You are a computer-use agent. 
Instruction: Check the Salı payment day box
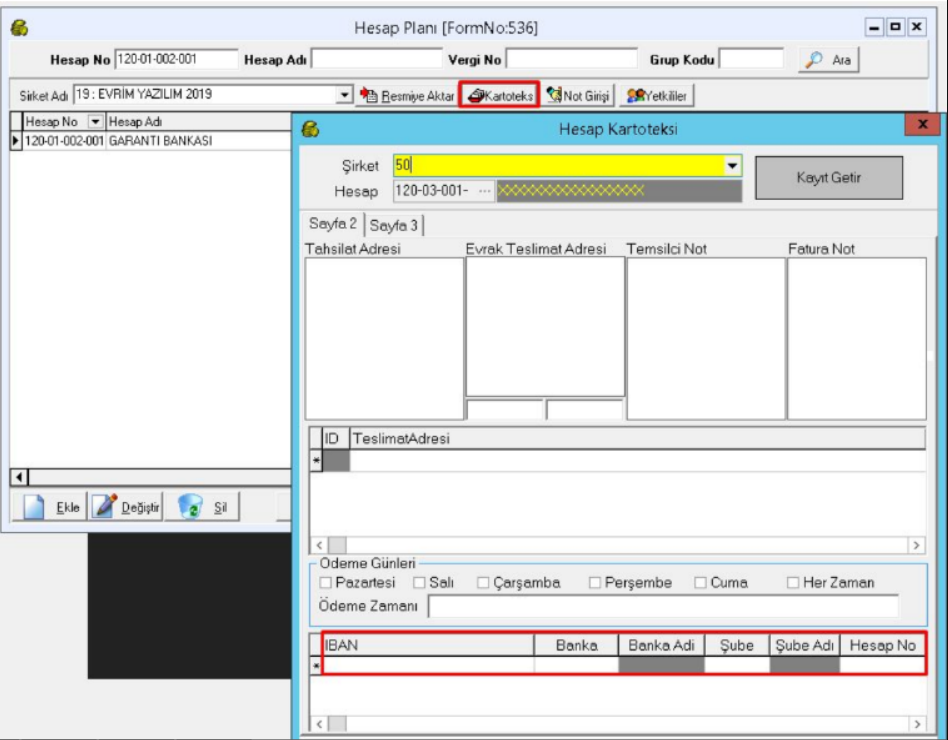[419, 583]
